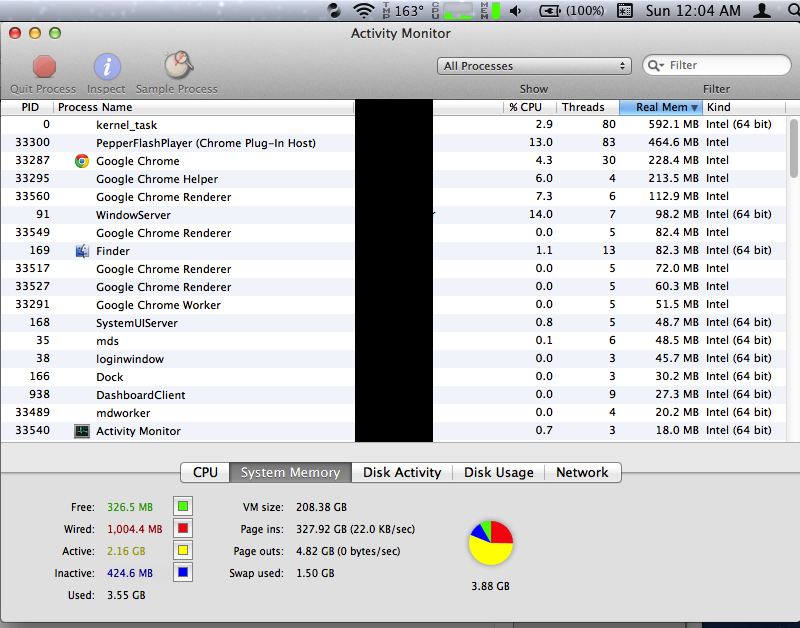Open the volume speaker menu bar icon
The width and height of the screenshot is (800, 628).
coord(516,10)
